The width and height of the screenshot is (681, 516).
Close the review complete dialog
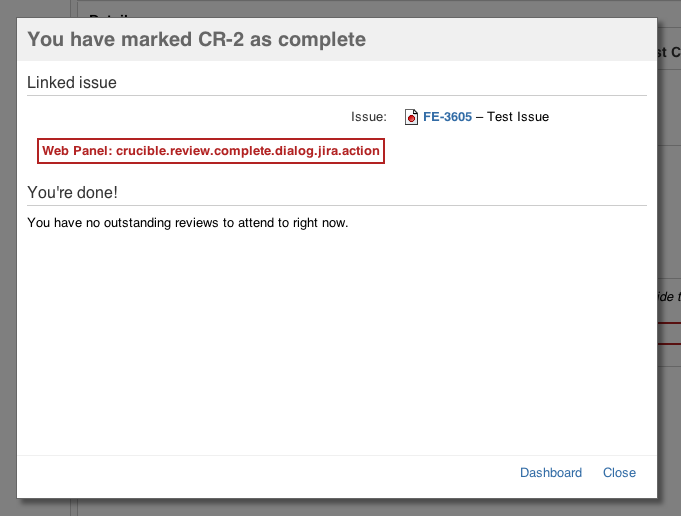tap(619, 473)
